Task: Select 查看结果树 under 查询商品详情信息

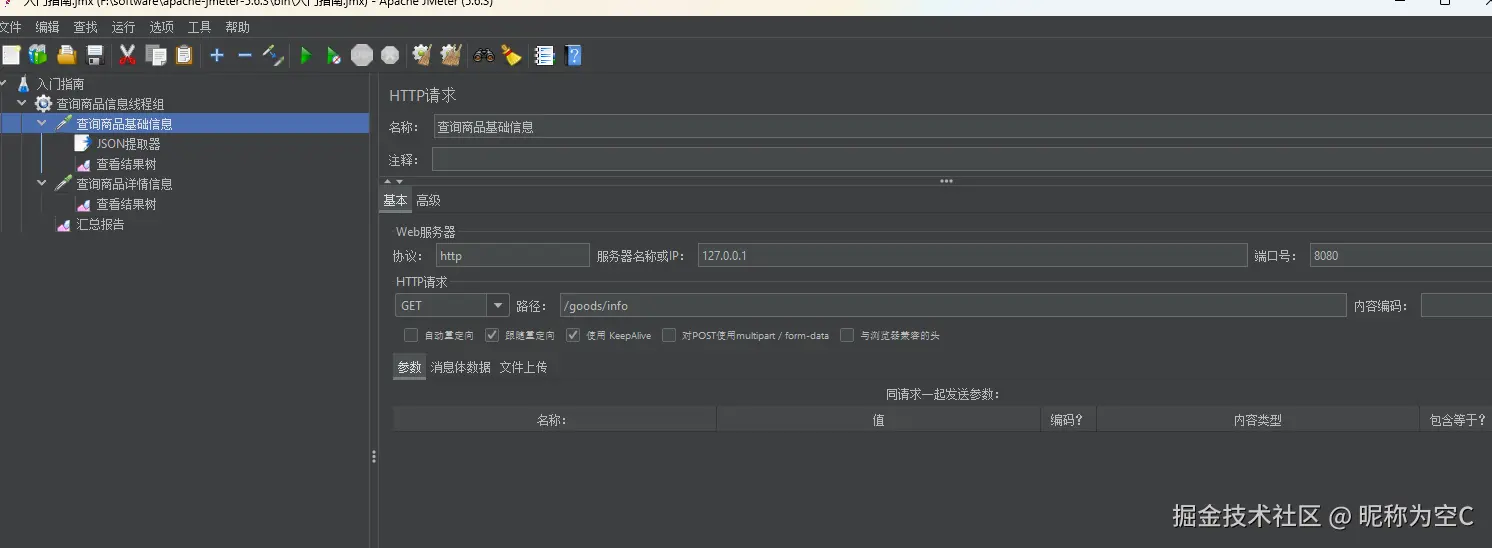Action: [x=126, y=204]
